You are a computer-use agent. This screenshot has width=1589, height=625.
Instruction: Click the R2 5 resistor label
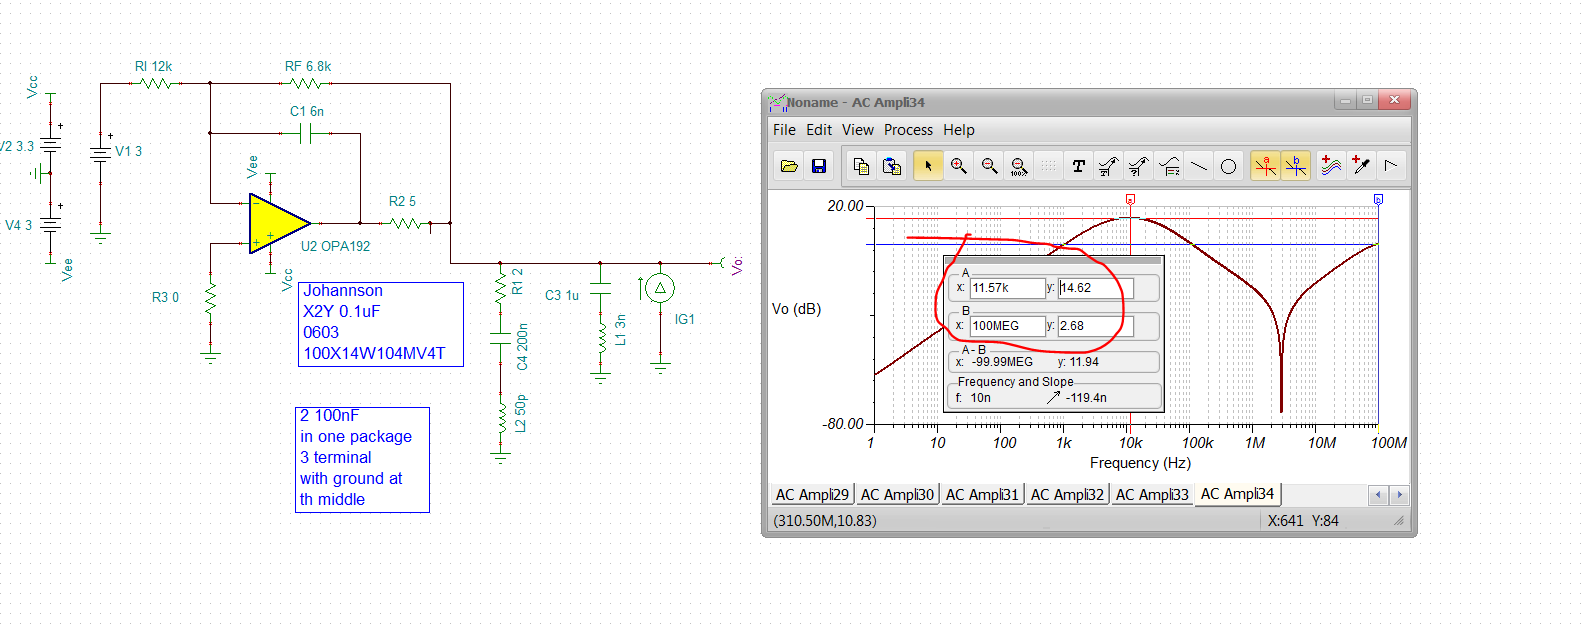pos(402,201)
